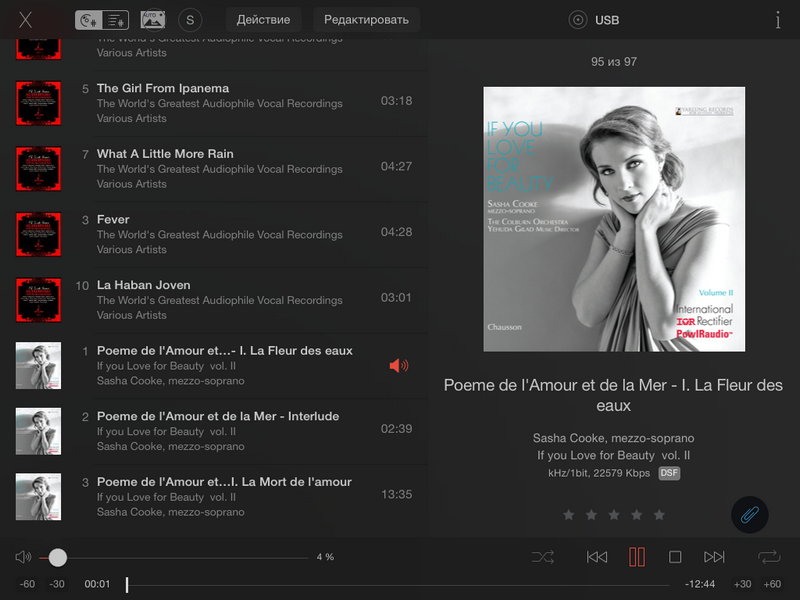The image size is (800, 600).
Task: Click the 03:18 duration
Action: (x=396, y=101)
